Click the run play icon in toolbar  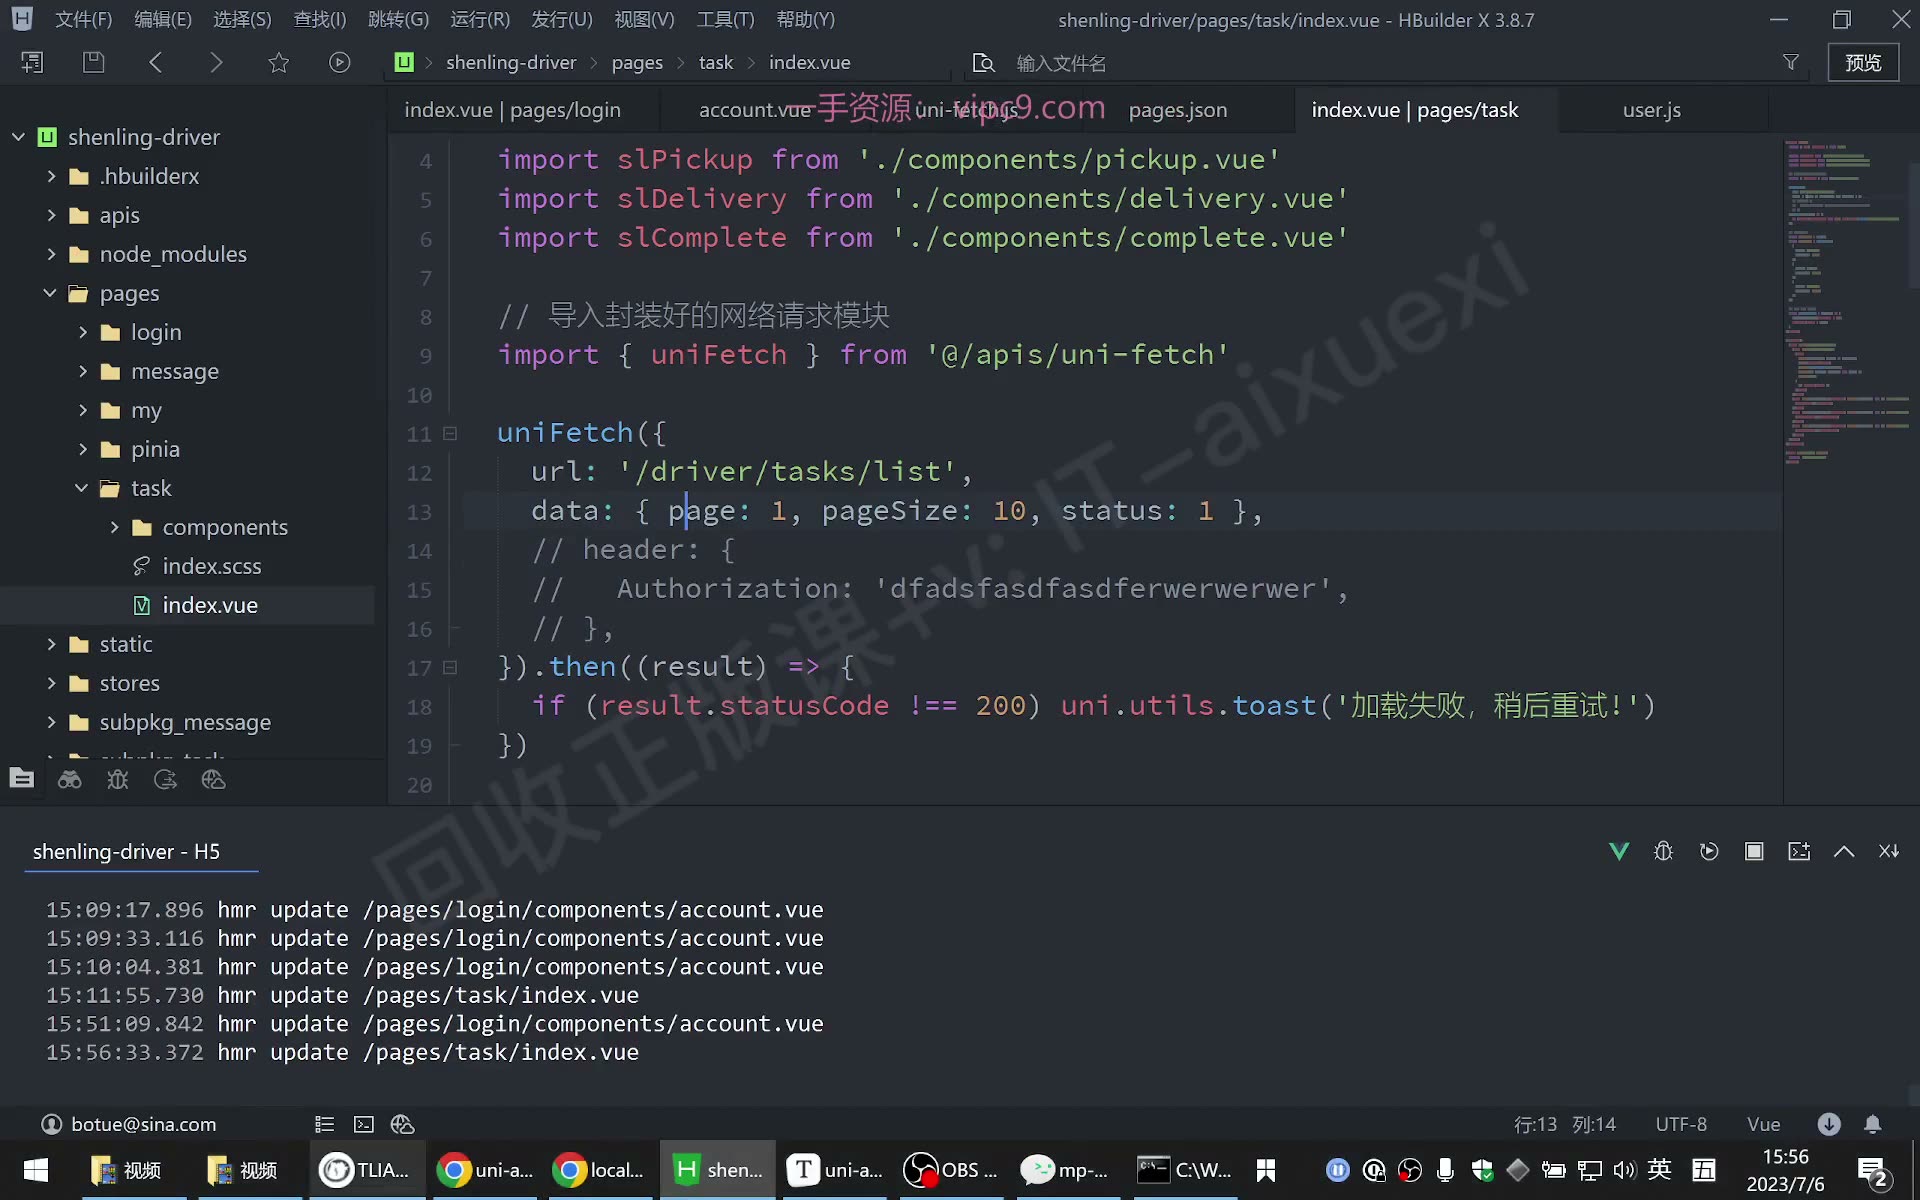[x=340, y=62]
